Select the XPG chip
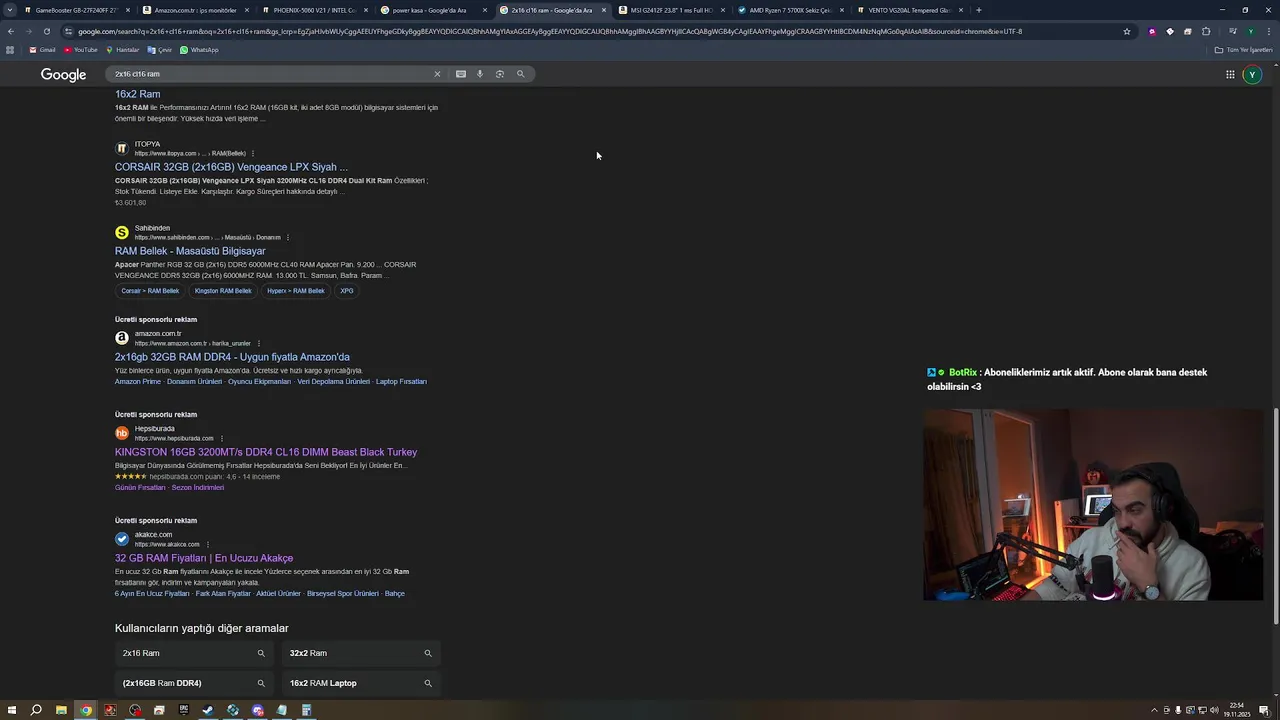 click(x=347, y=291)
